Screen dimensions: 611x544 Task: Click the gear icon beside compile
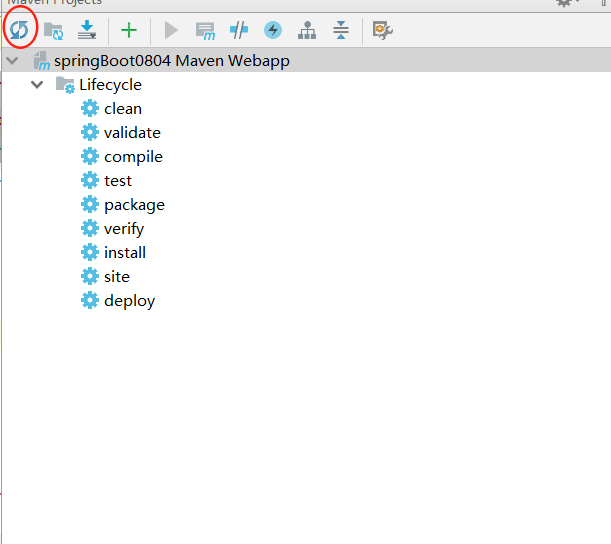pos(90,157)
